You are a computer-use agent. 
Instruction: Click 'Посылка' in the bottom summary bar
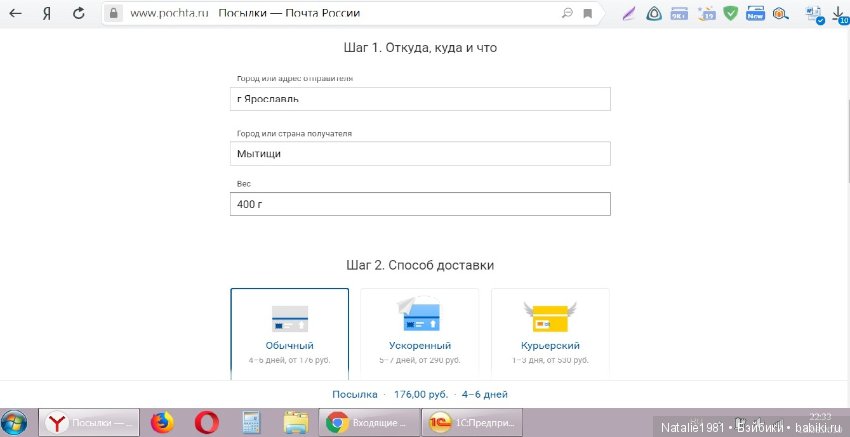coord(355,394)
